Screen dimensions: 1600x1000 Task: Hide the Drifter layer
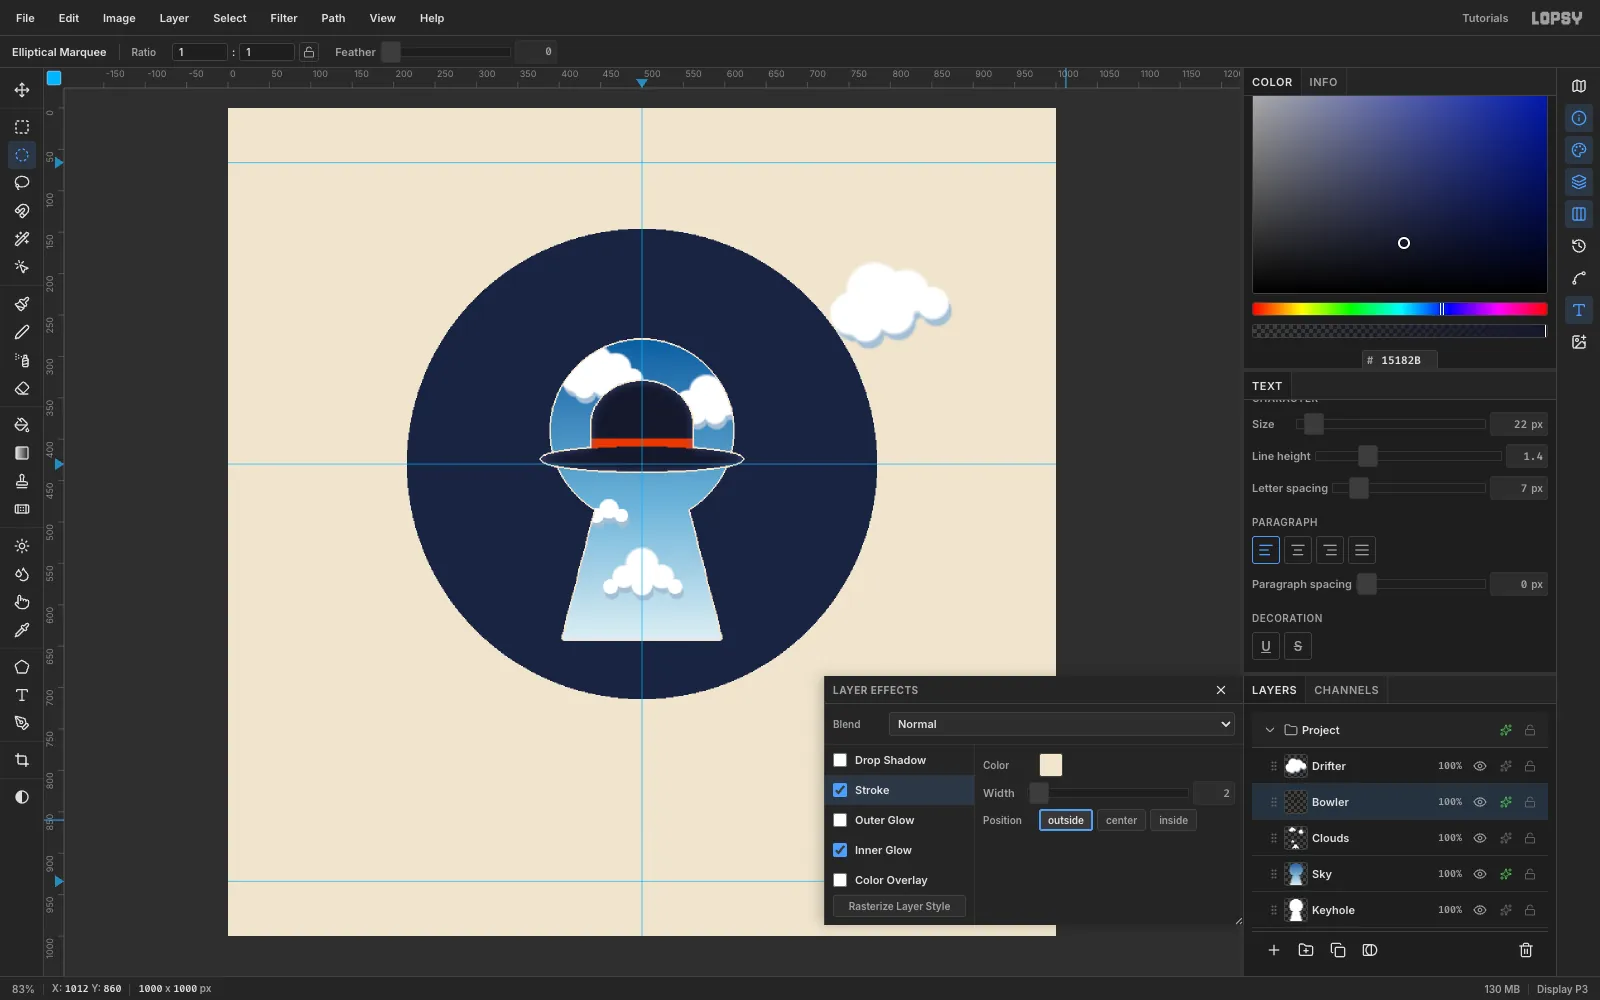click(x=1480, y=766)
